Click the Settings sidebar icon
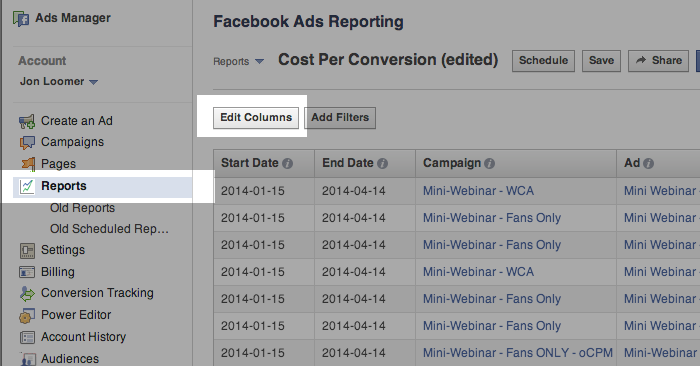The height and width of the screenshot is (366, 700). pyautogui.click(x=27, y=250)
